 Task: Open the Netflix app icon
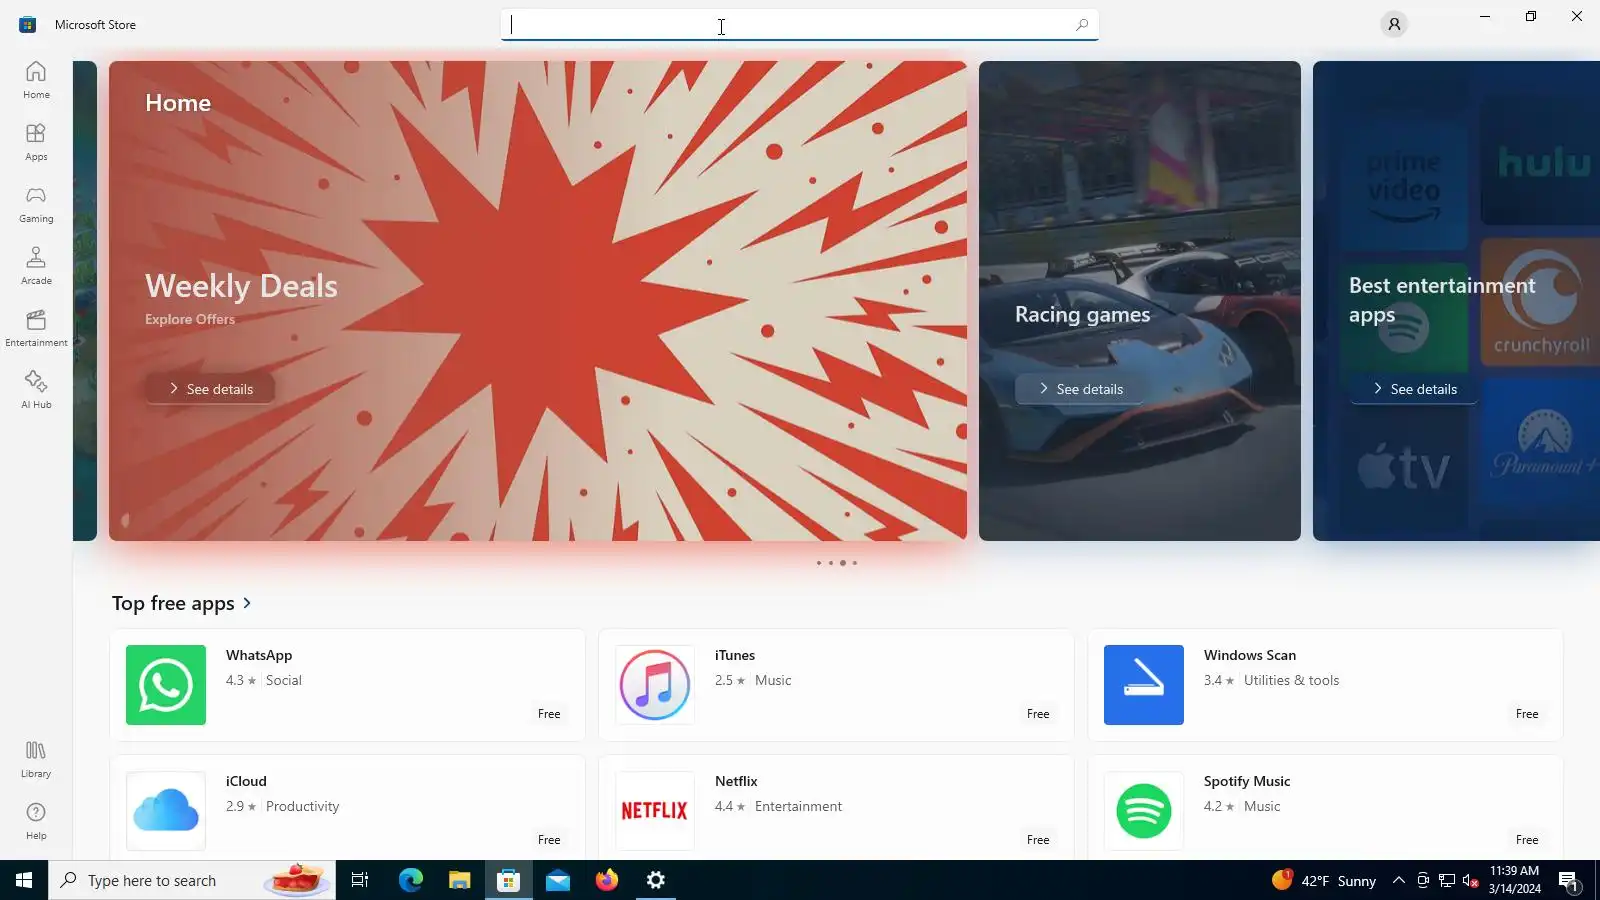655,811
